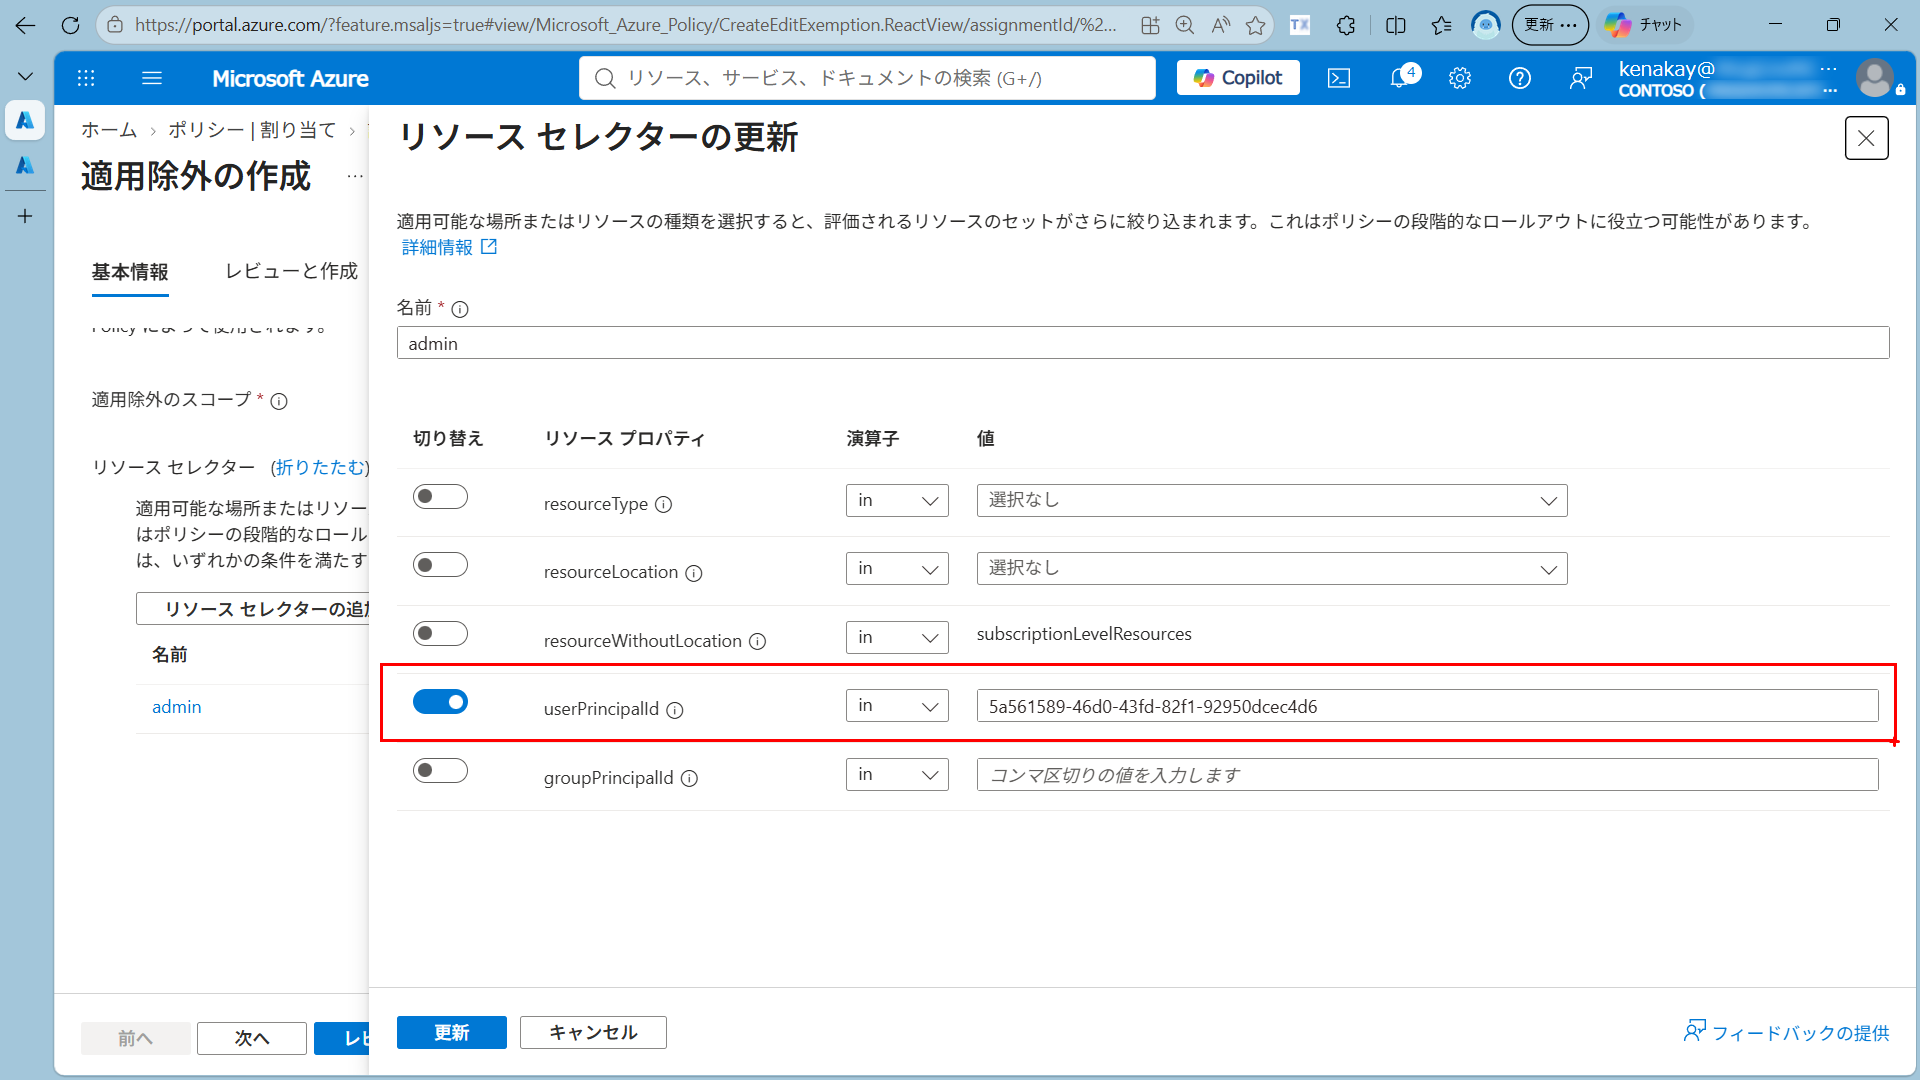Add this page to browser favorites
Viewport: 1920px width, 1080px height.
coord(1256,25)
